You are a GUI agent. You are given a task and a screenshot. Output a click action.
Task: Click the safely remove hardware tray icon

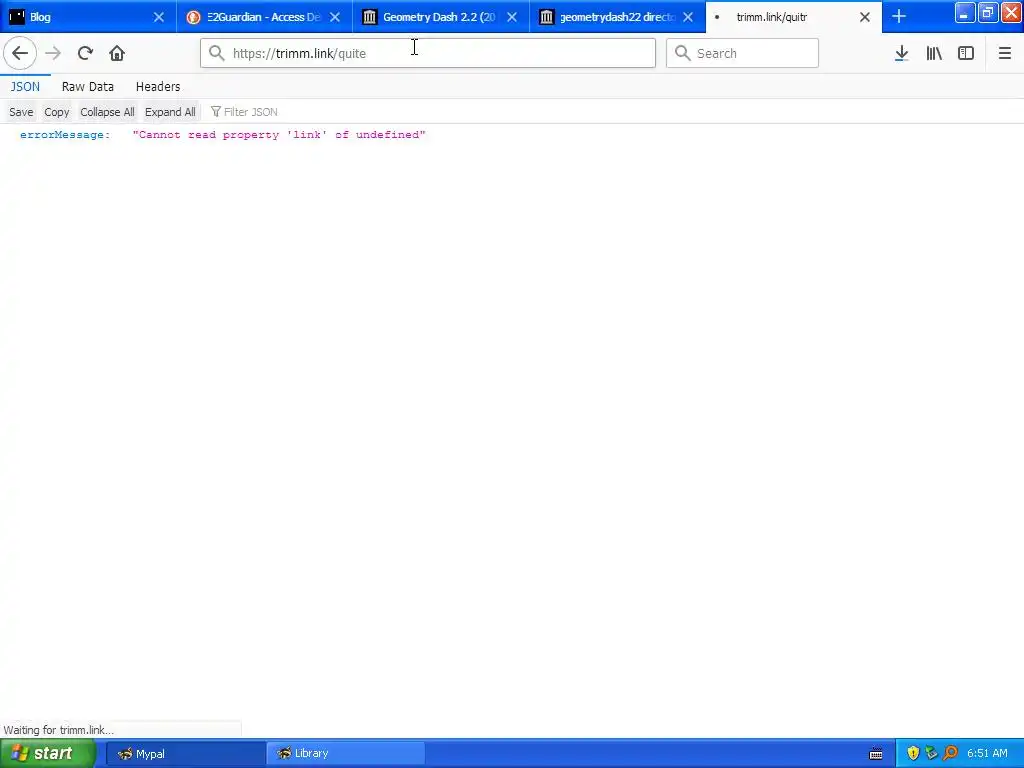tap(932, 753)
